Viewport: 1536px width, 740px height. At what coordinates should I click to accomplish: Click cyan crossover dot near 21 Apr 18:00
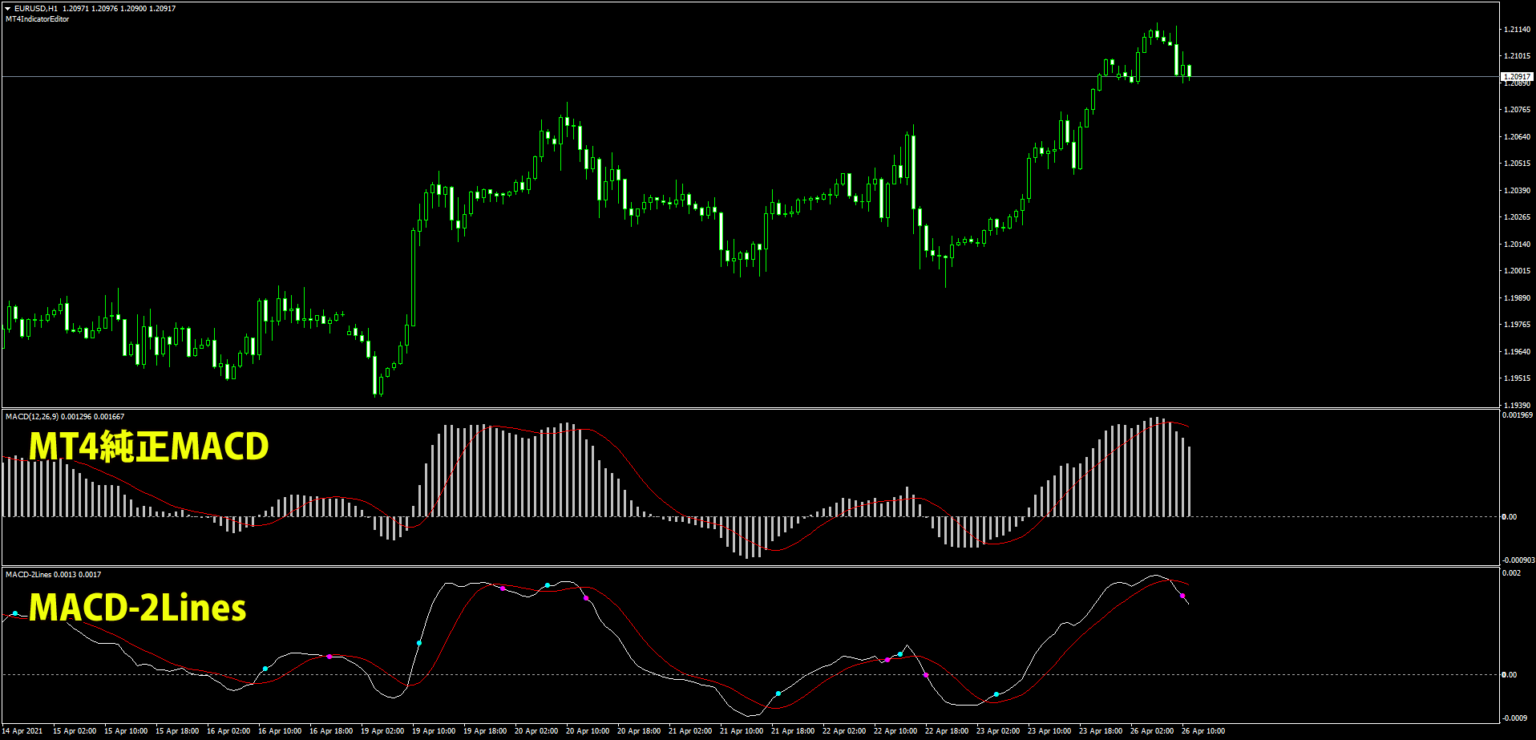pos(778,693)
